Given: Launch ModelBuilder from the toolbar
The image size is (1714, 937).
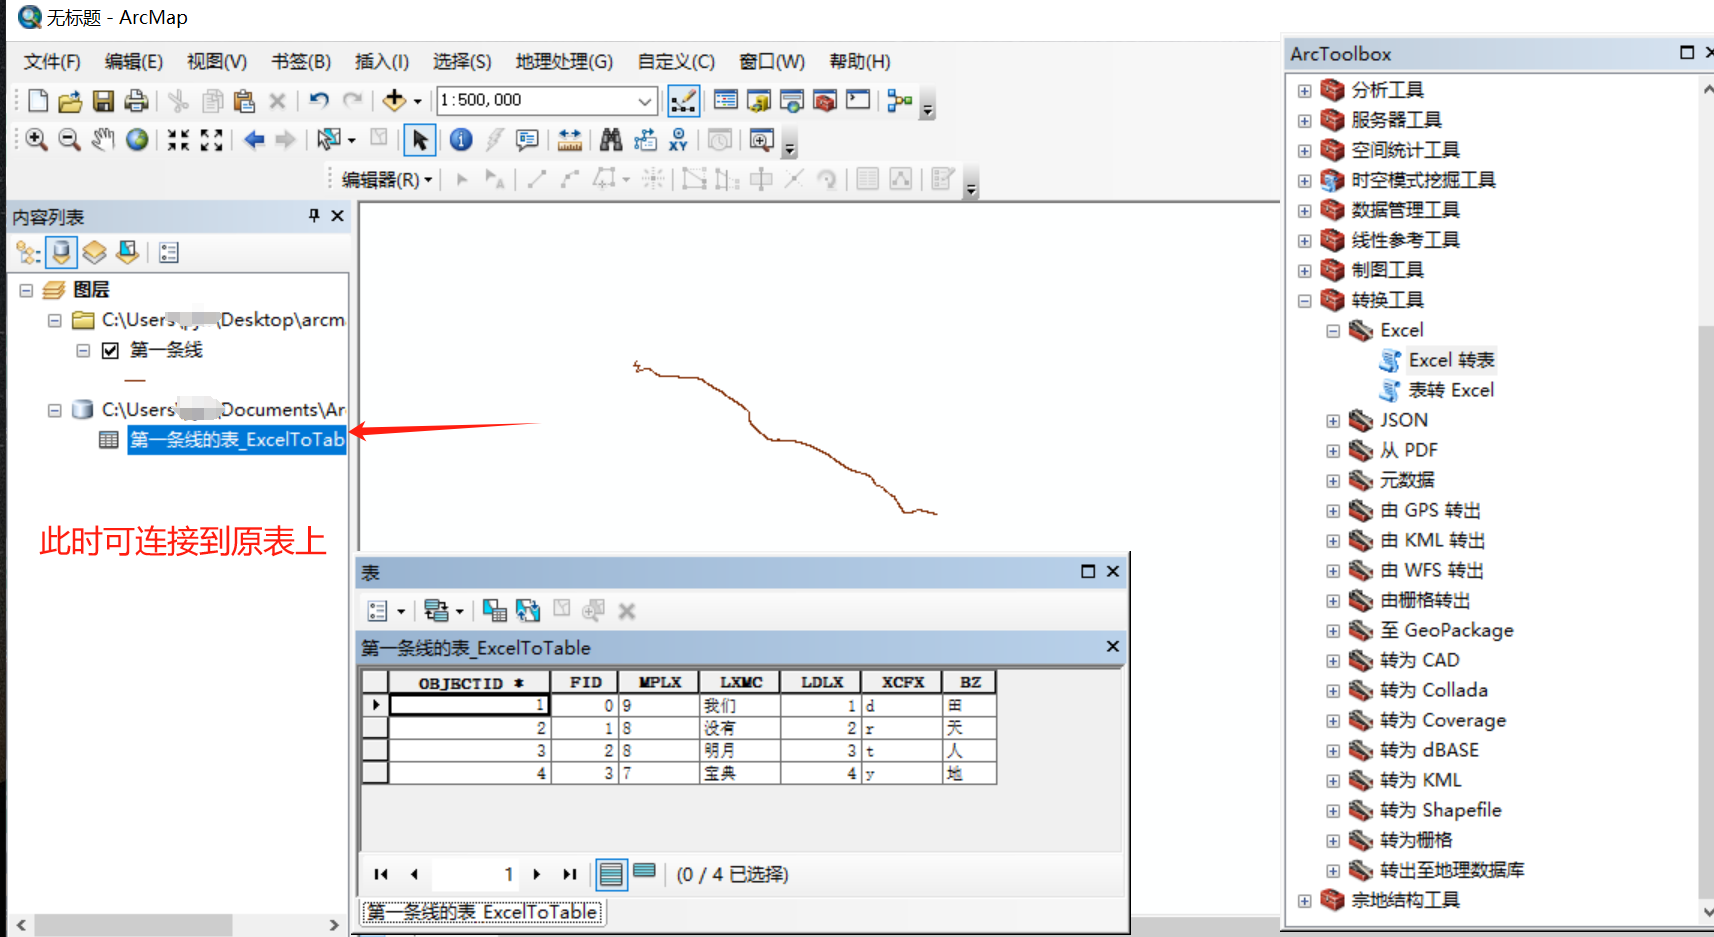Looking at the screenshot, I should [900, 100].
